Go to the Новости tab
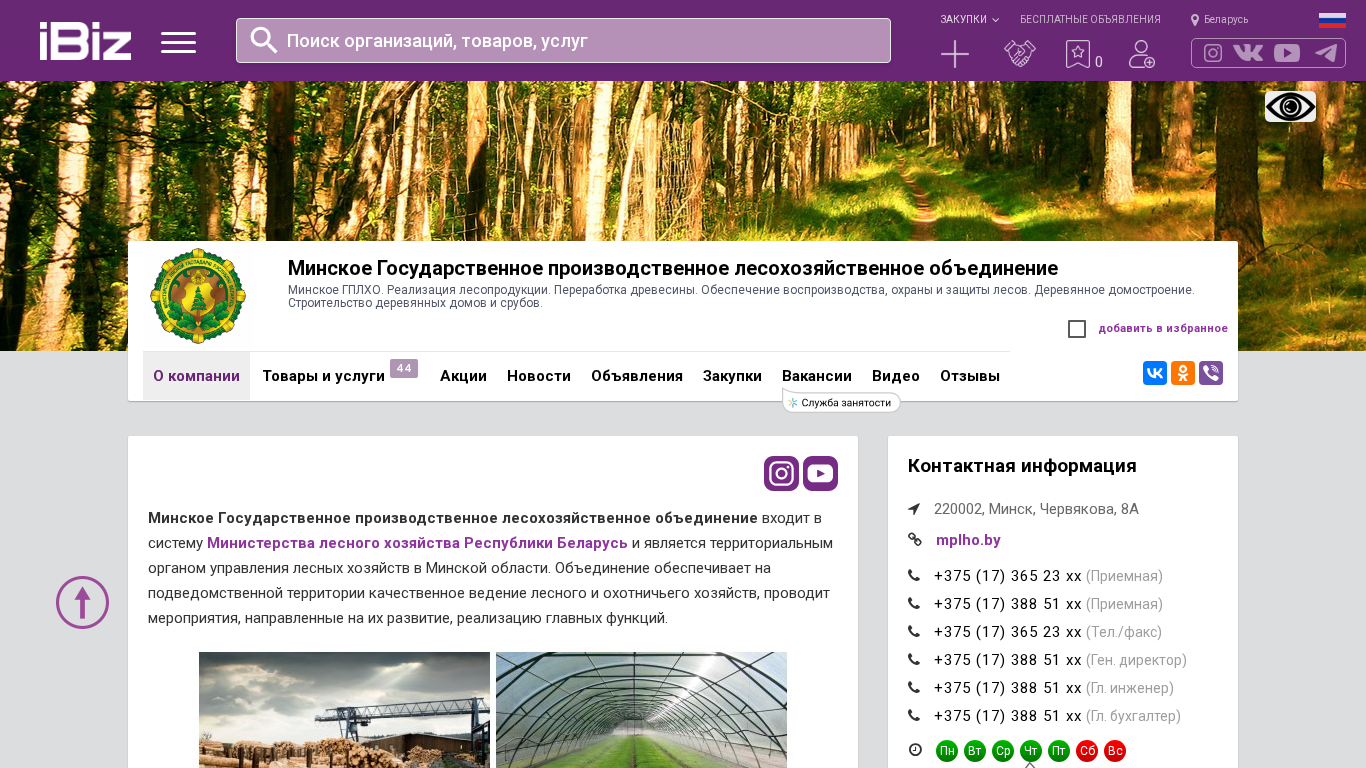 coord(539,376)
